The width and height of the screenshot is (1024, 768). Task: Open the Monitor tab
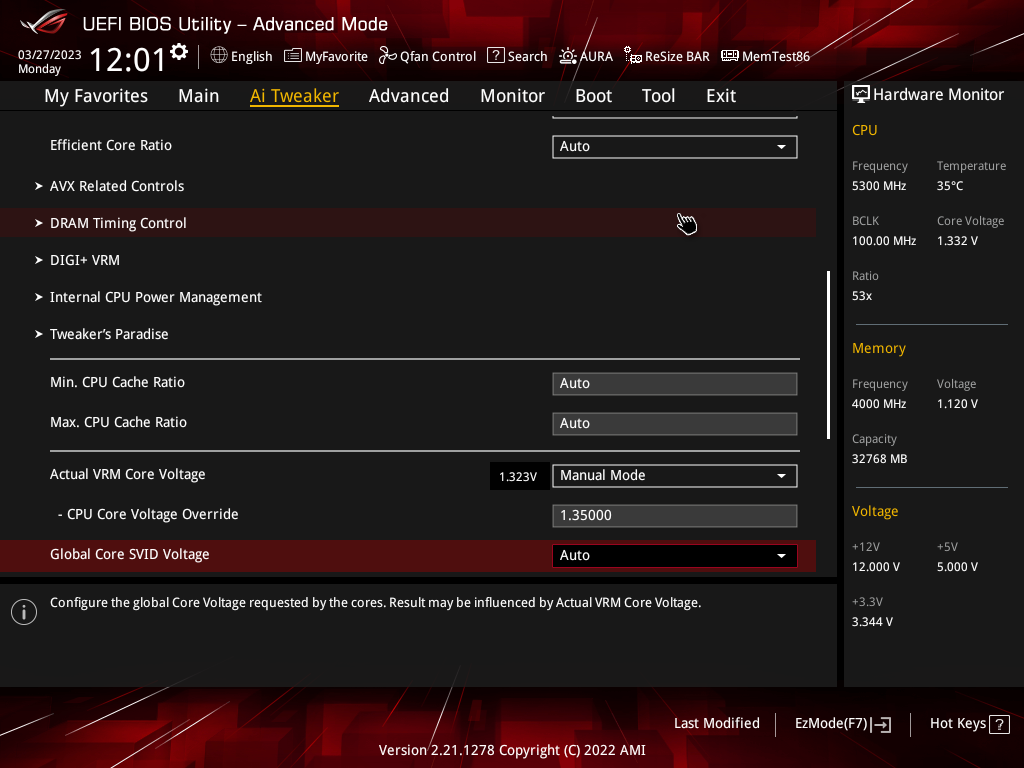pos(513,96)
